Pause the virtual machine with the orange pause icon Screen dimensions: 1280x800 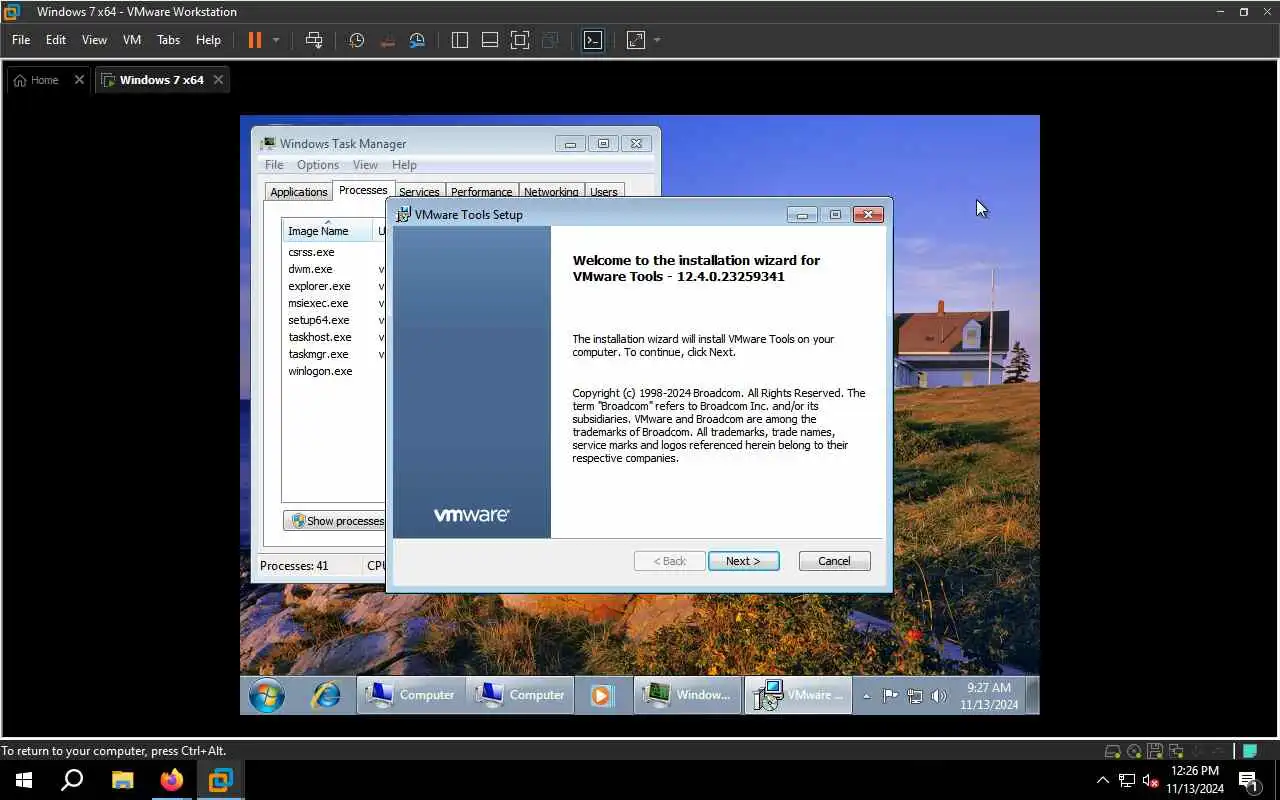pos(254,40)
